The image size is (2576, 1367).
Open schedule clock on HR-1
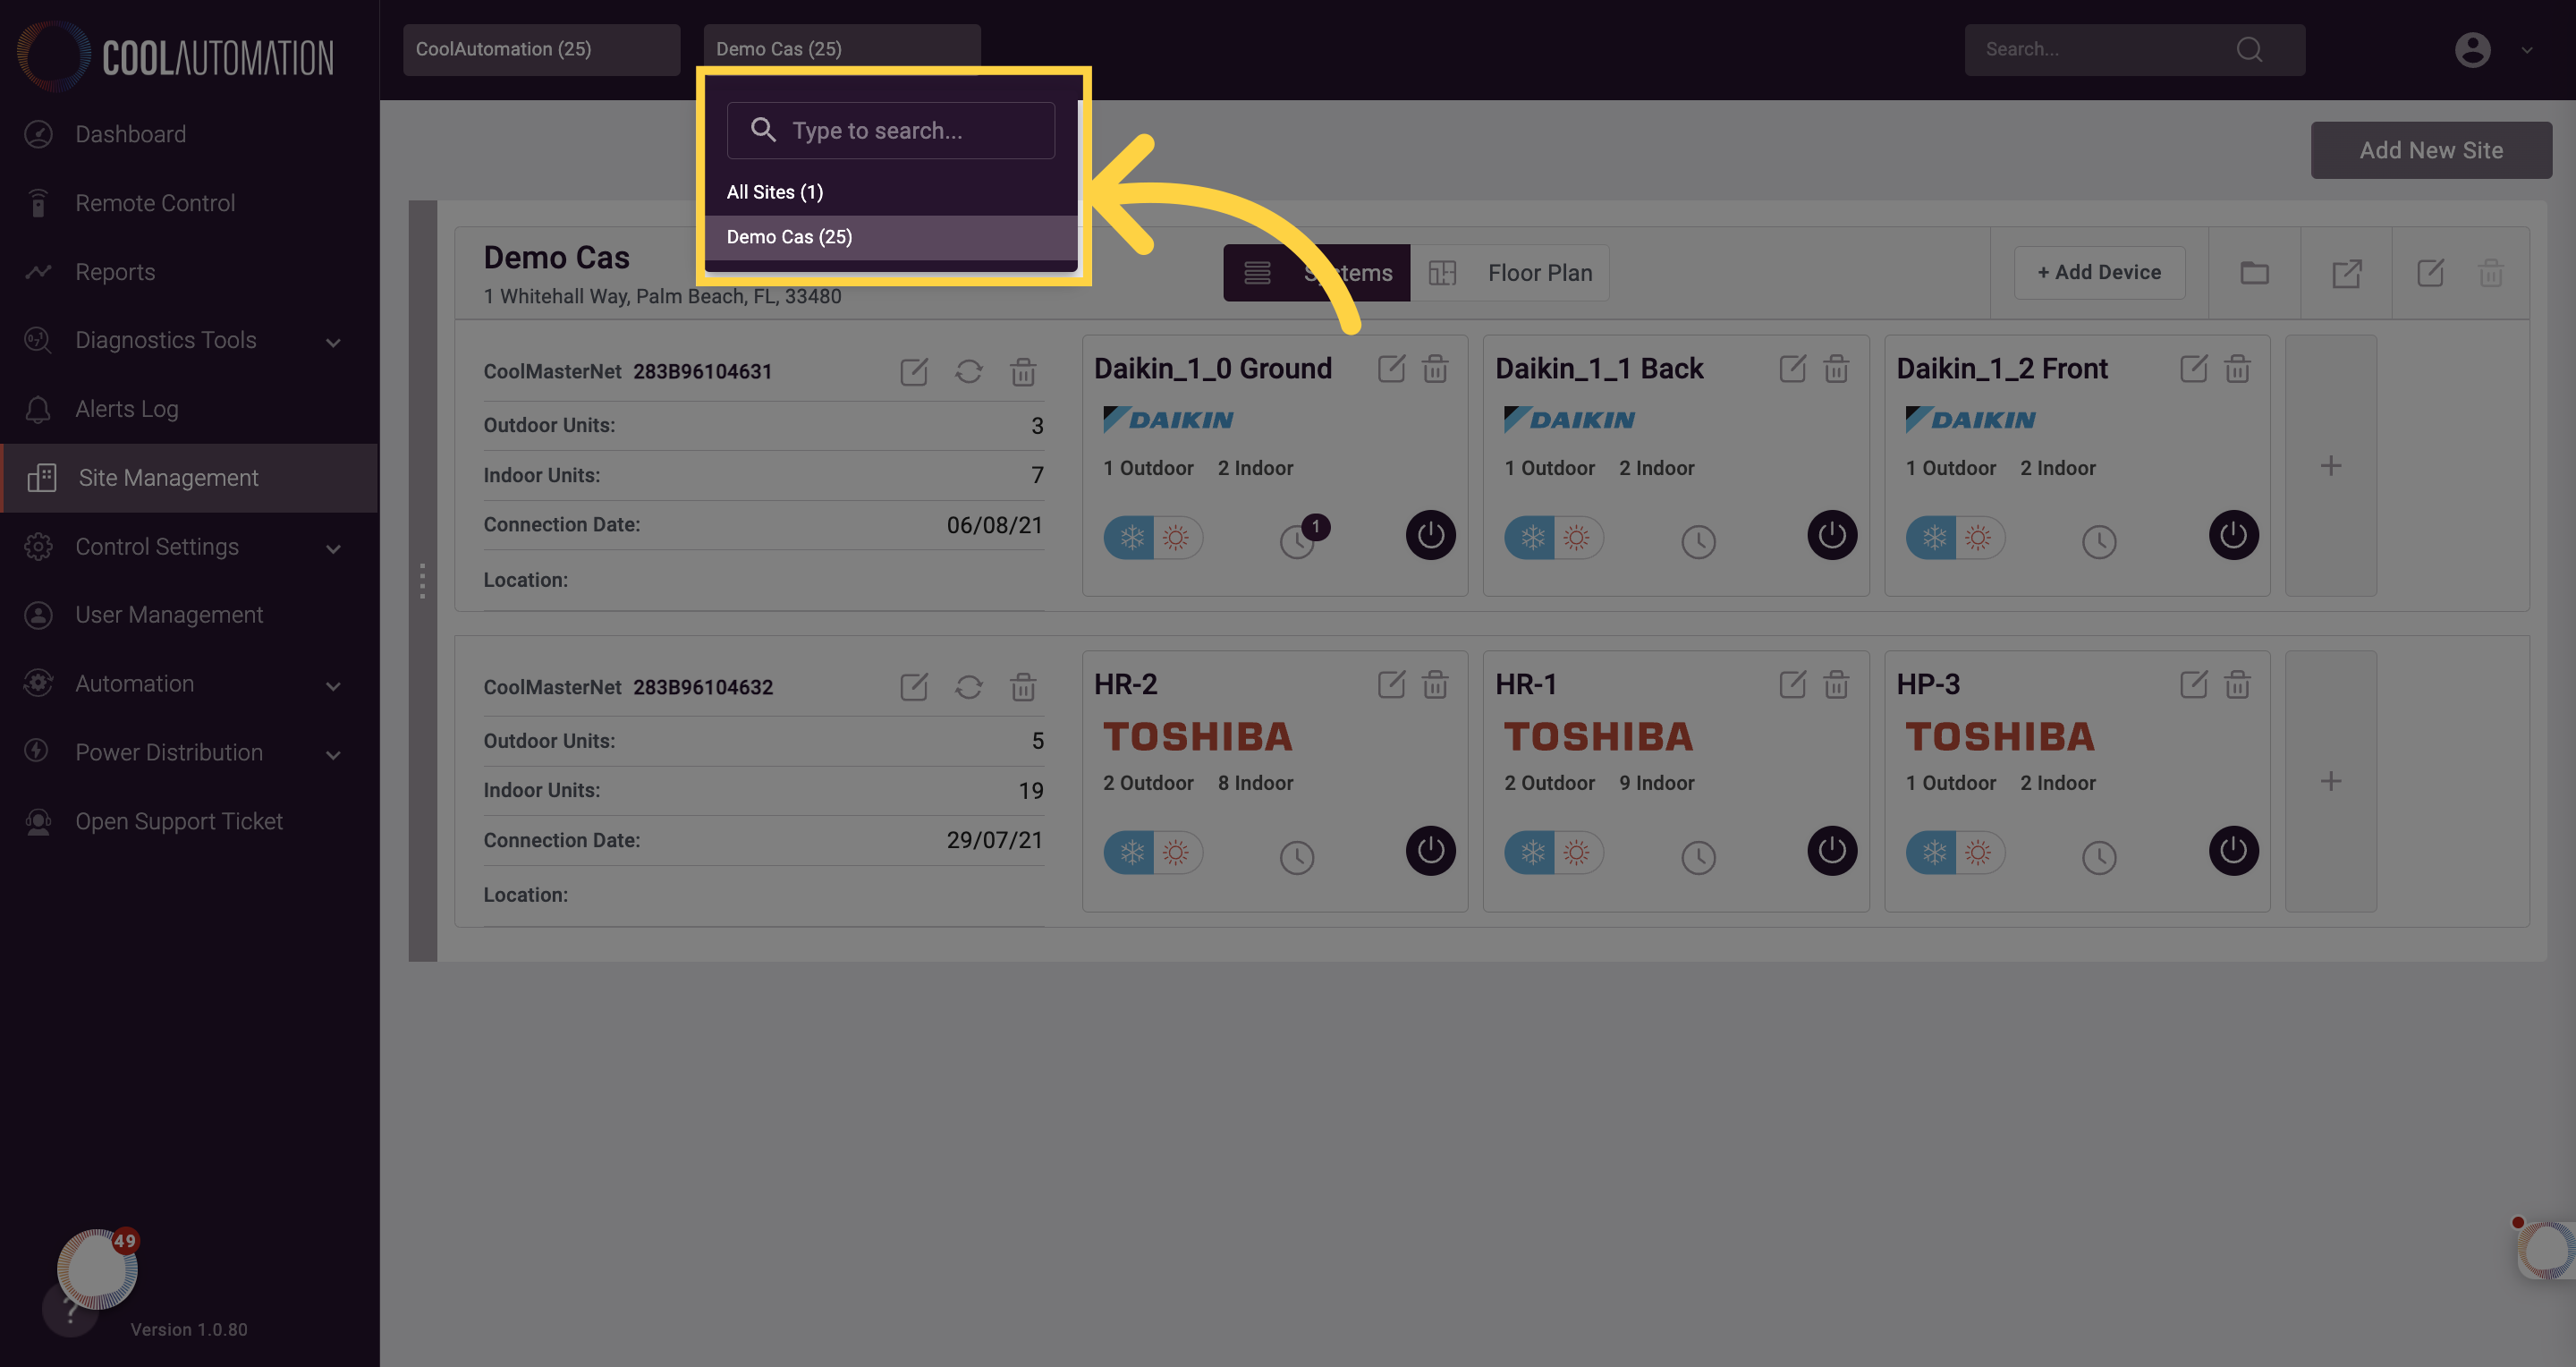coord(1698,857)
